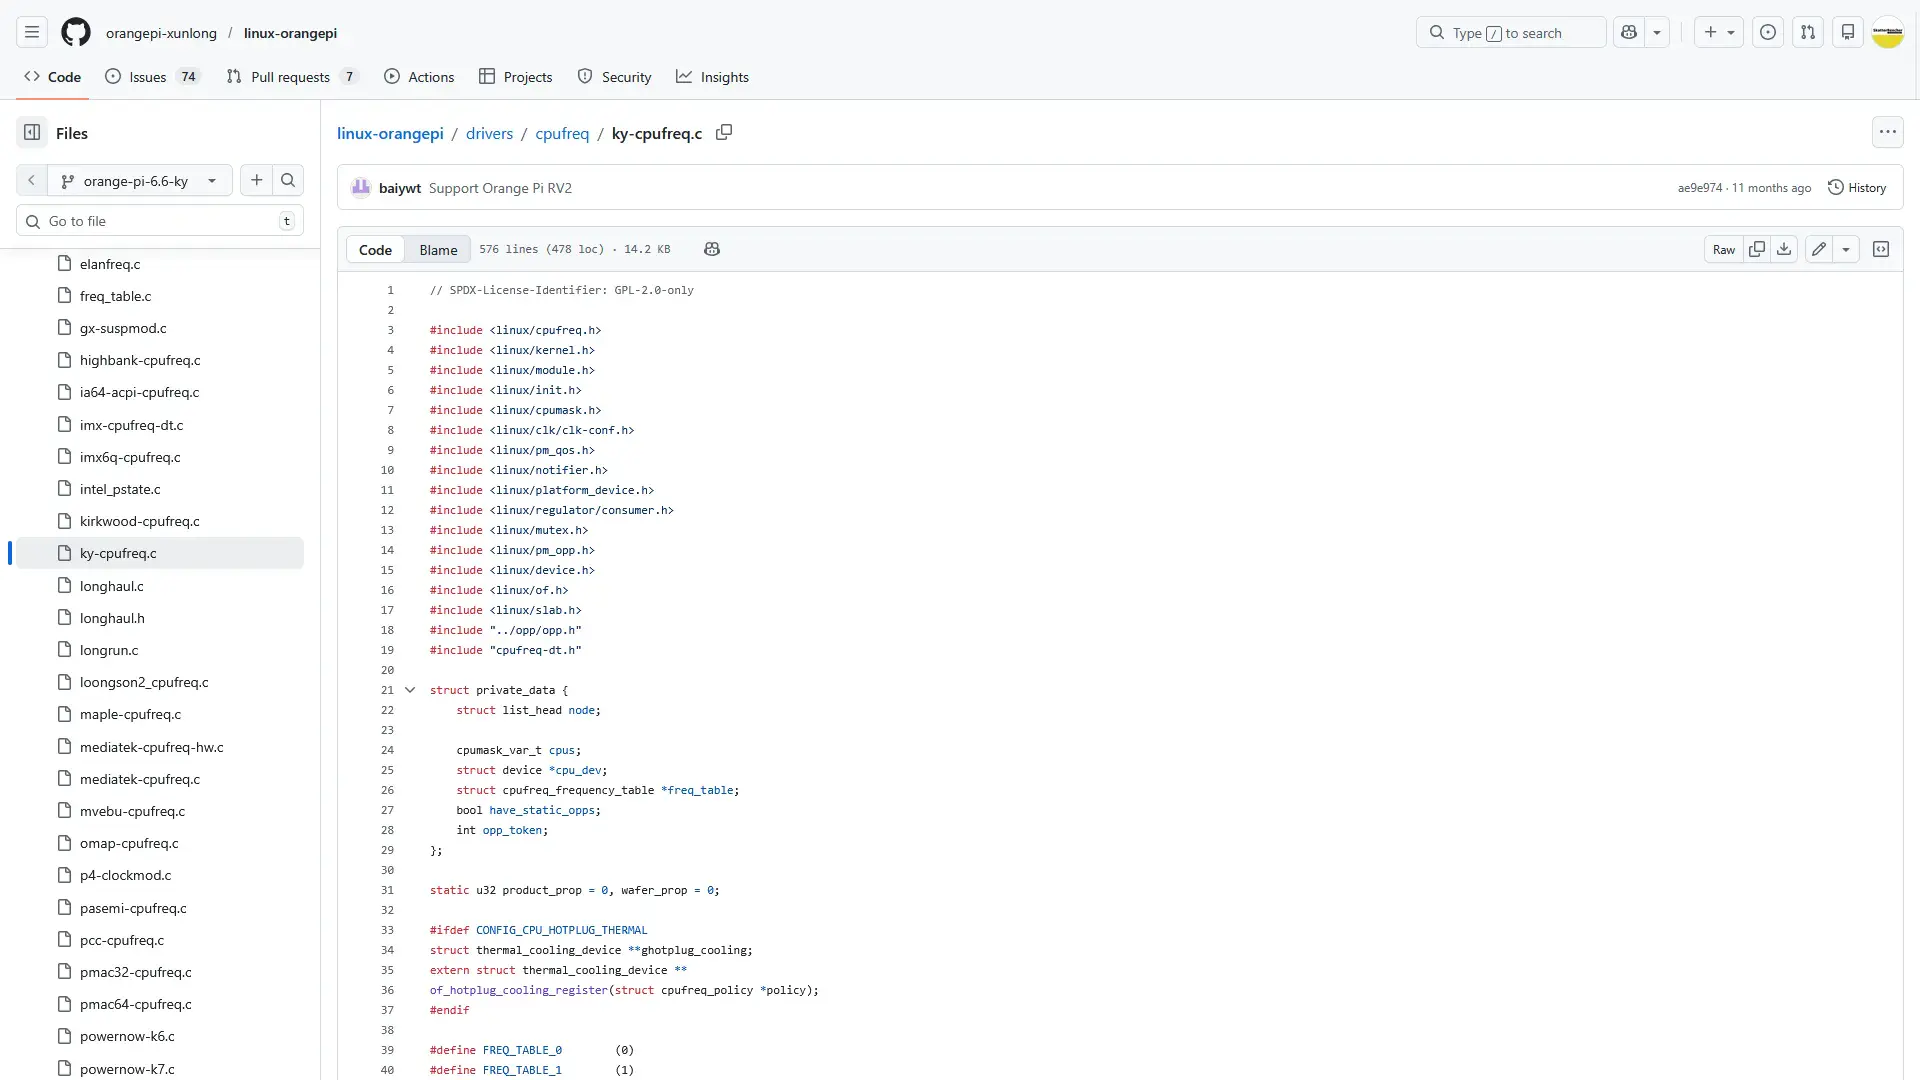Download the raw file
Viewport: 1920px width, 1080px height.
tap(1784, 249)
